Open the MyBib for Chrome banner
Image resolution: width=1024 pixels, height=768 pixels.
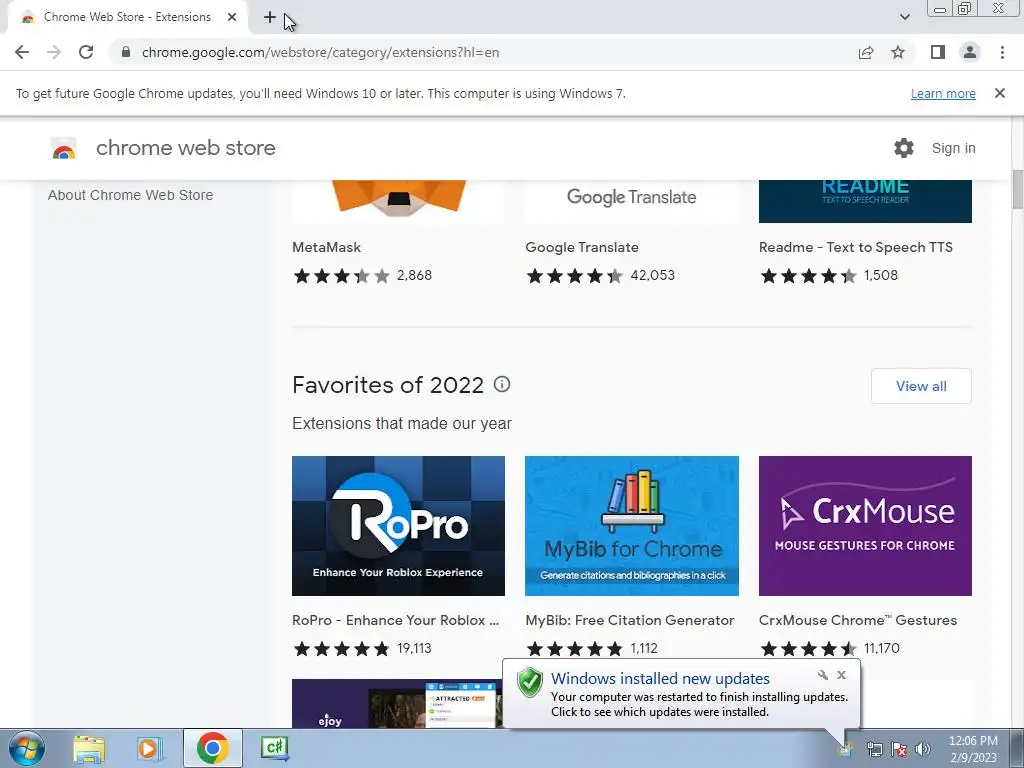click(x=632, y=526)
